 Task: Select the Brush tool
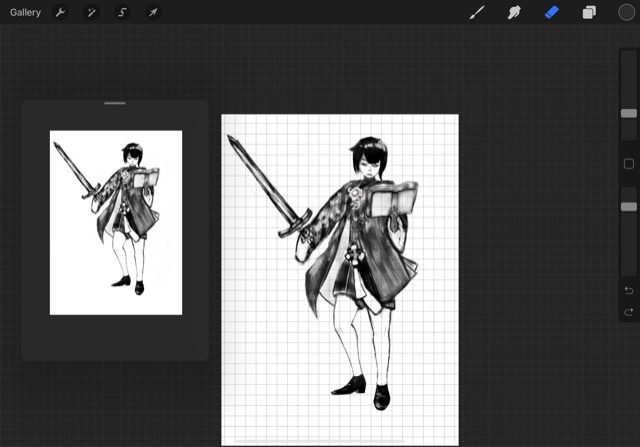coord(477,13)
